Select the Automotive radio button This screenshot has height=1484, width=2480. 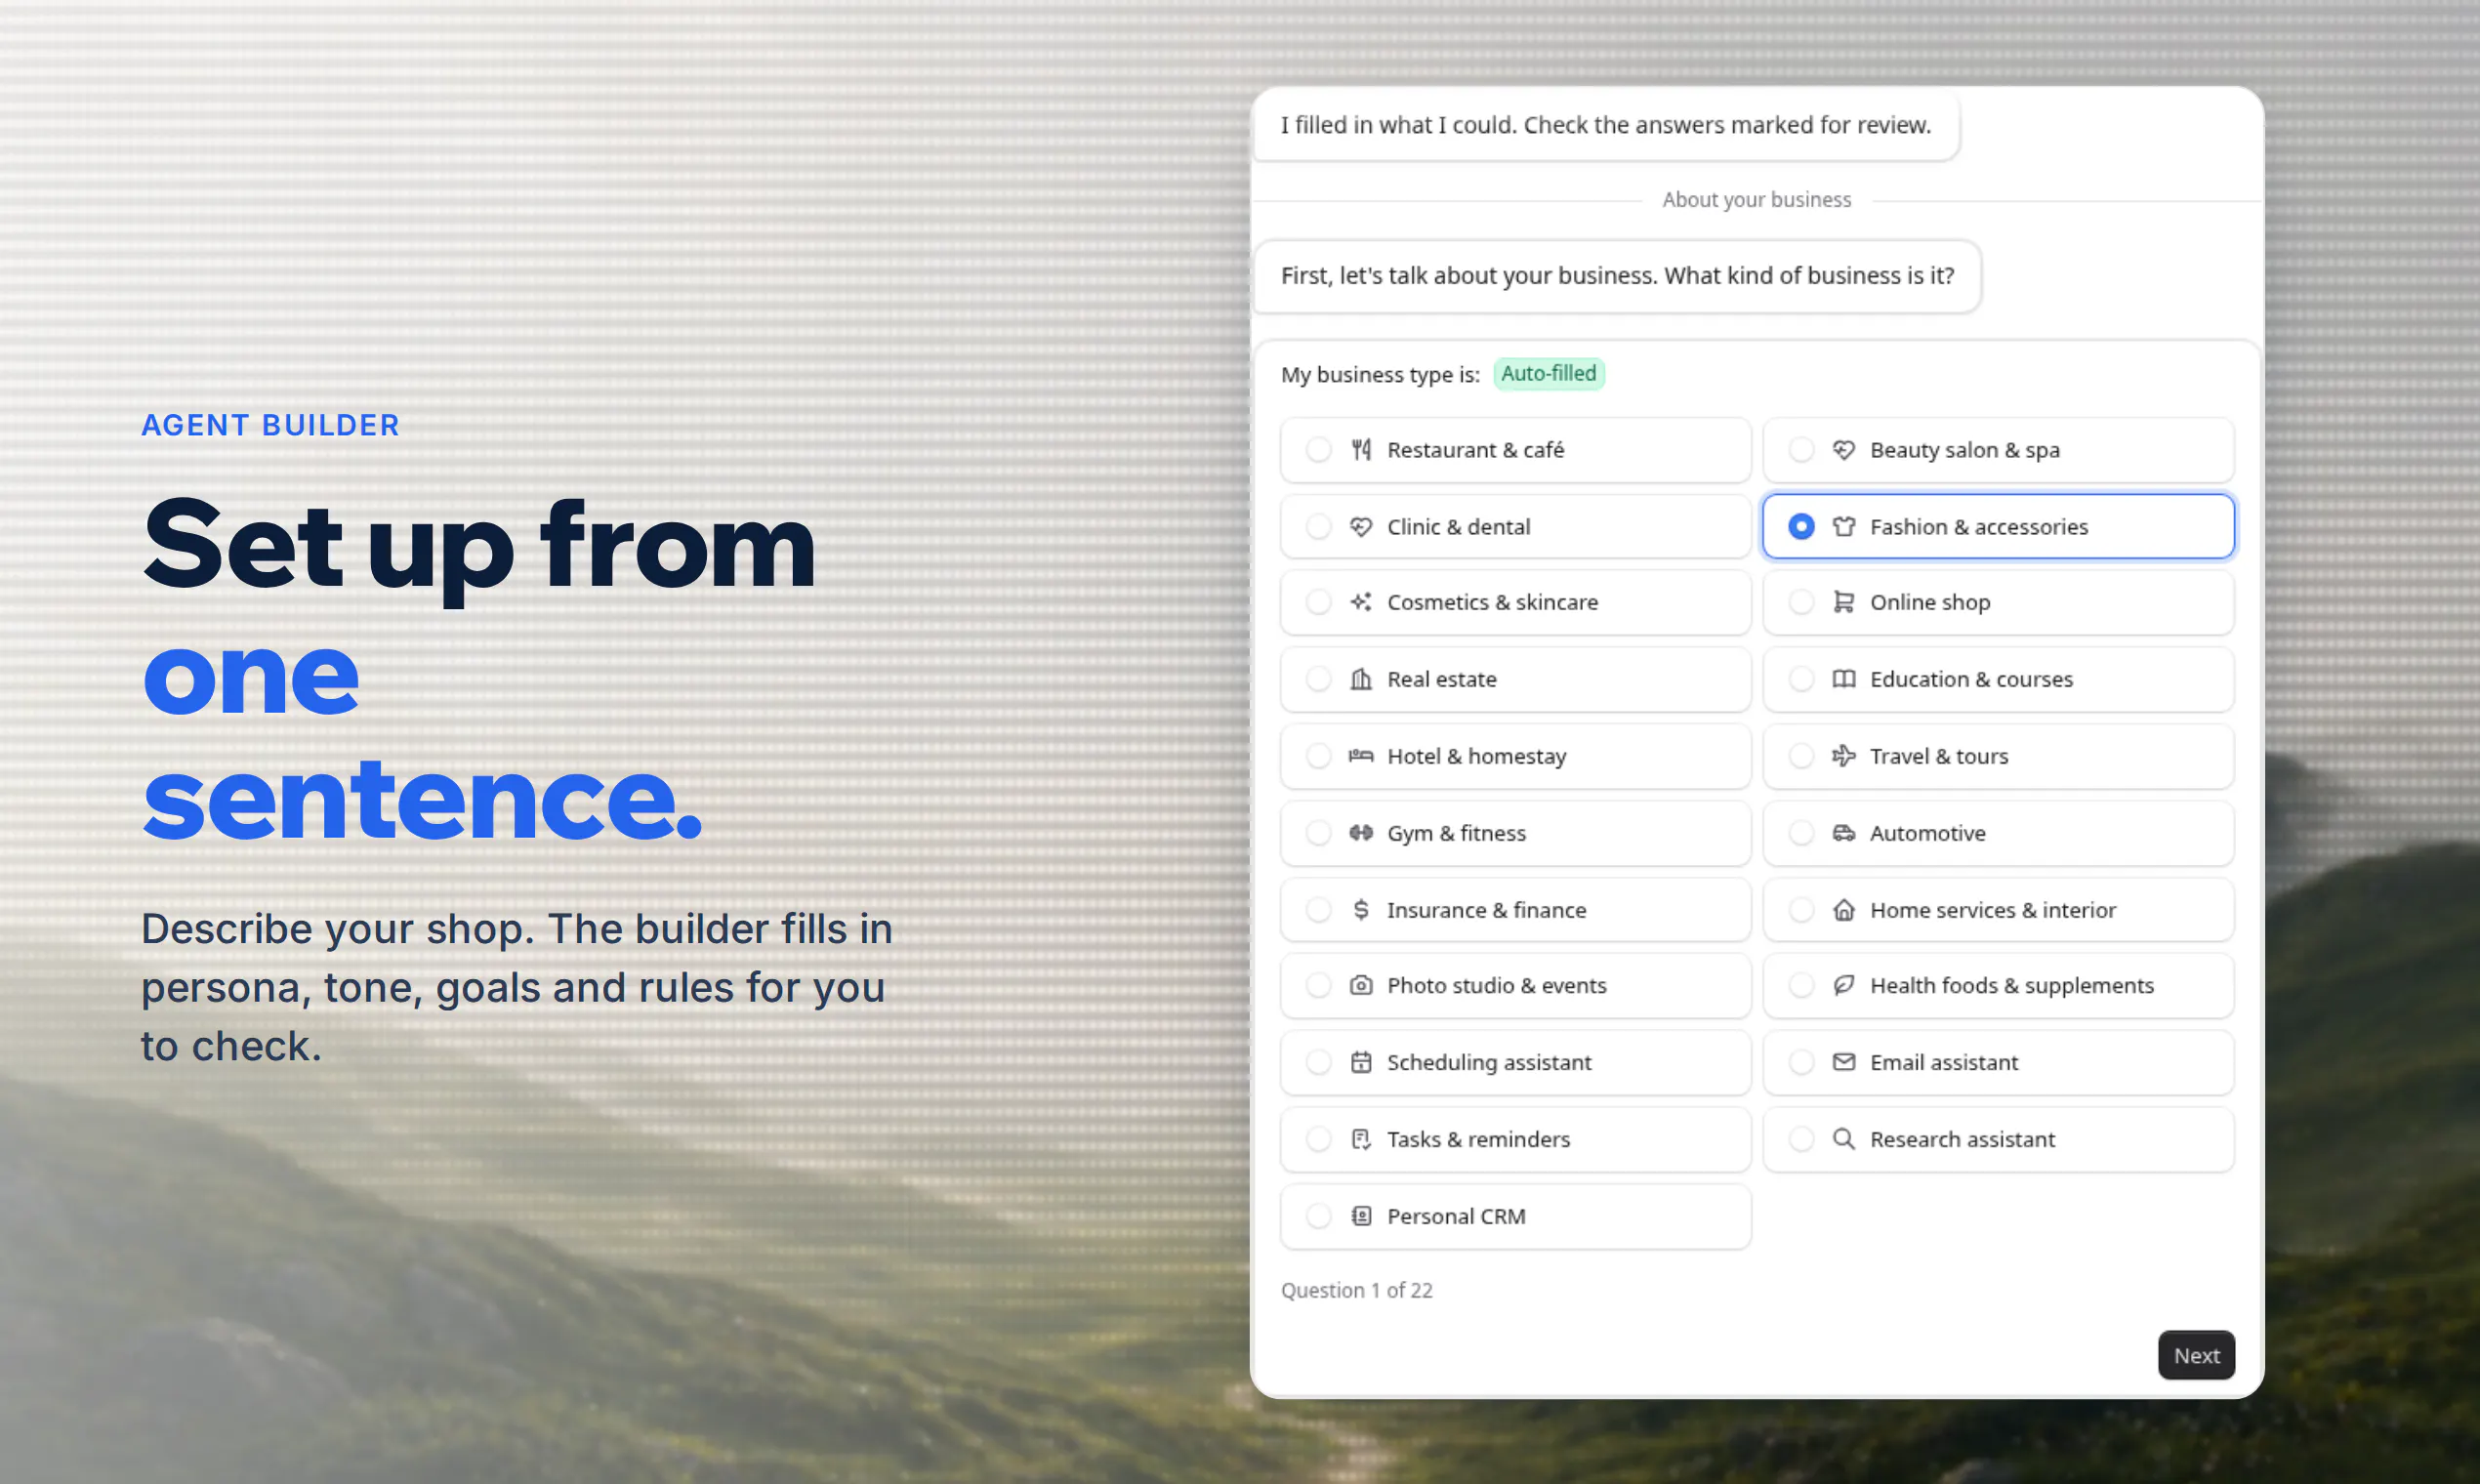click(1801, 833)
